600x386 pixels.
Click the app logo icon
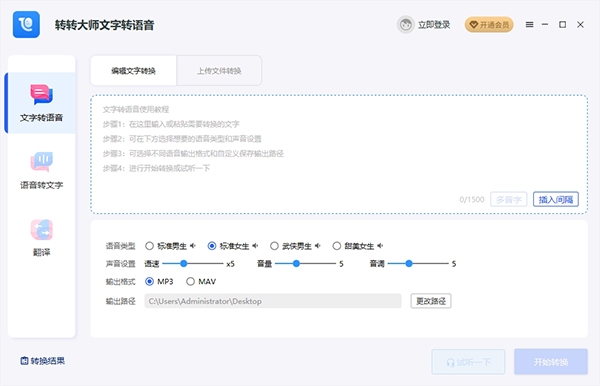26,24
